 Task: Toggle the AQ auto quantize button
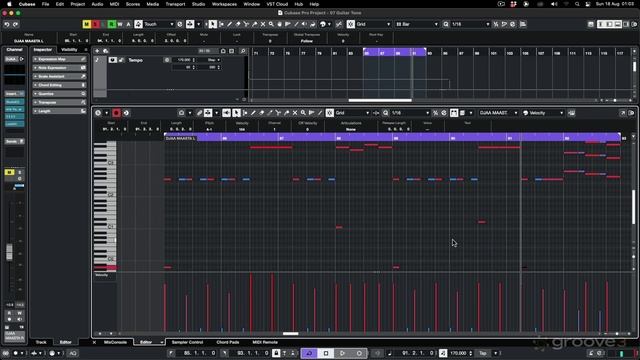pyautogui.click(x=73, y=353)
